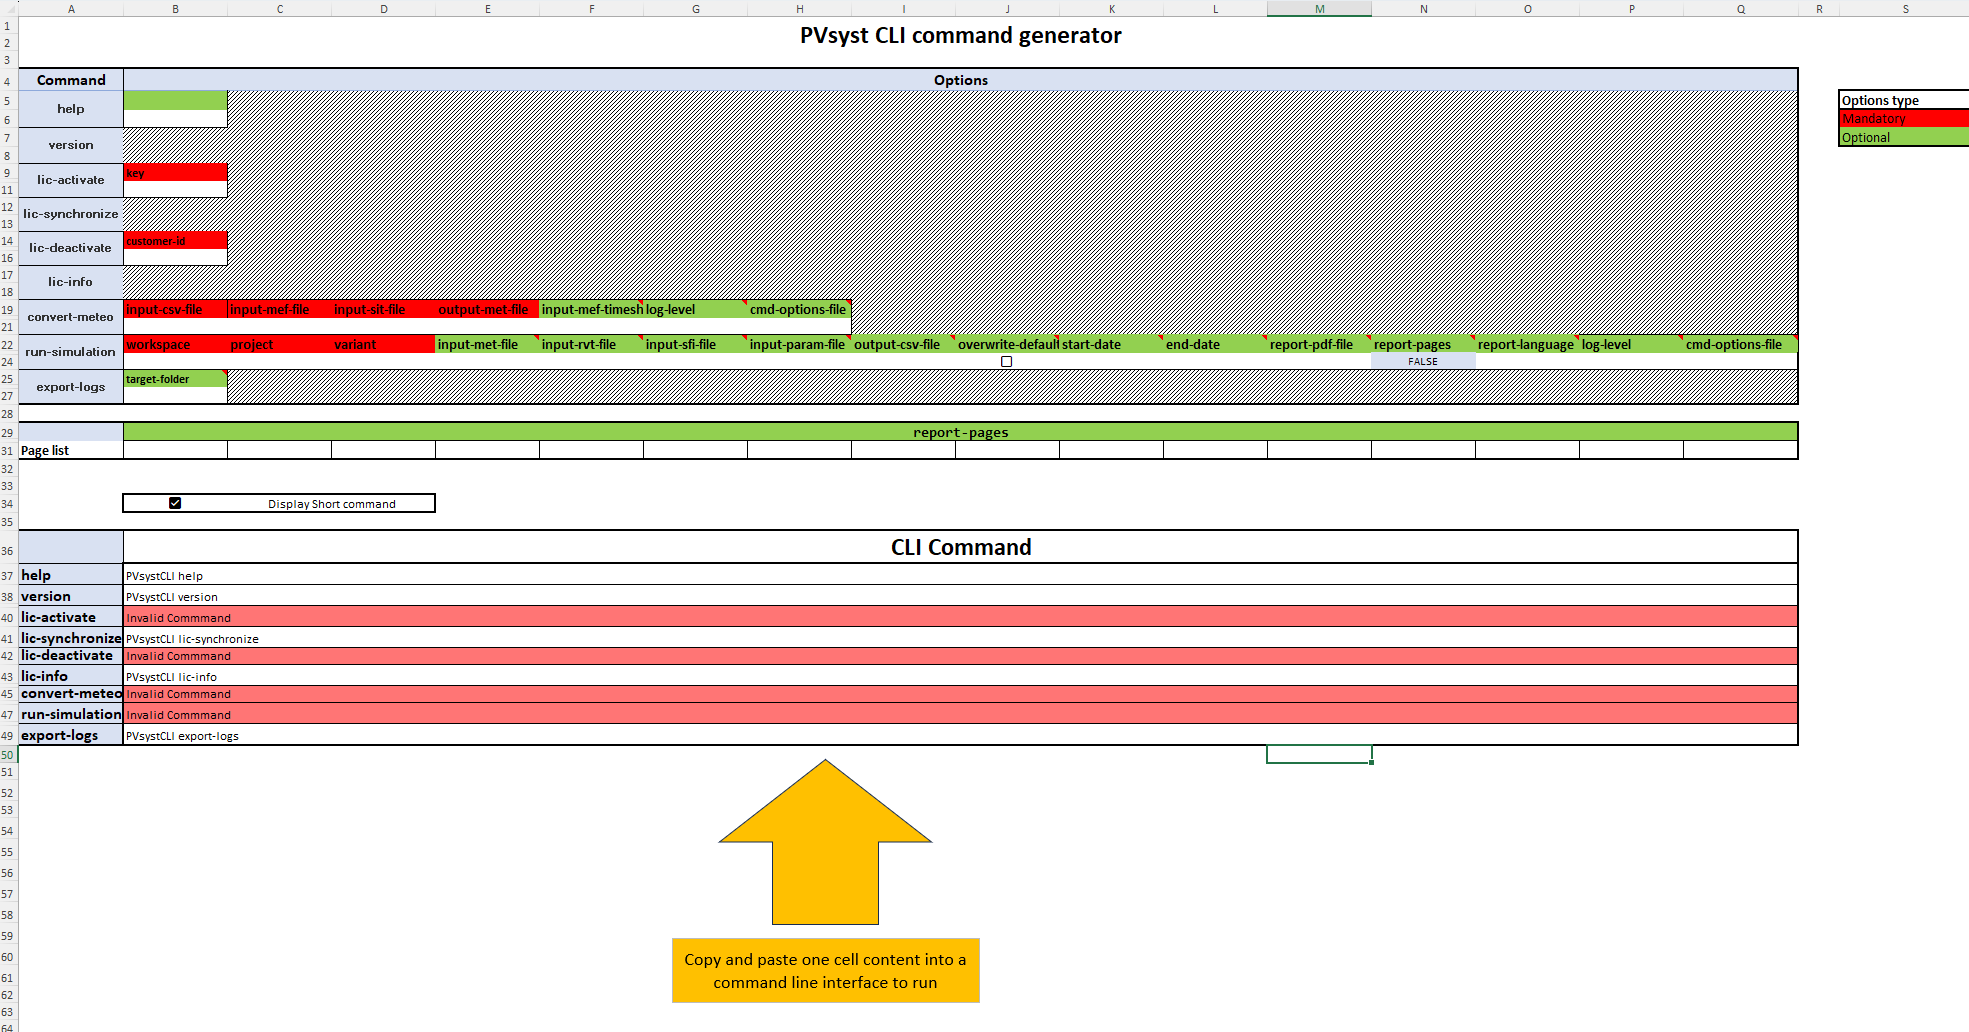Select the run-simulation log-level cell
Viewport: 1969px width, 1032px height.
point(1631,344)
